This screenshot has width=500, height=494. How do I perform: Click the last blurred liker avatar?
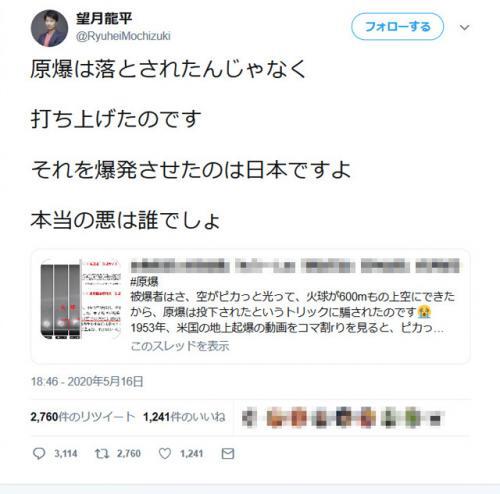coord(435,419)
